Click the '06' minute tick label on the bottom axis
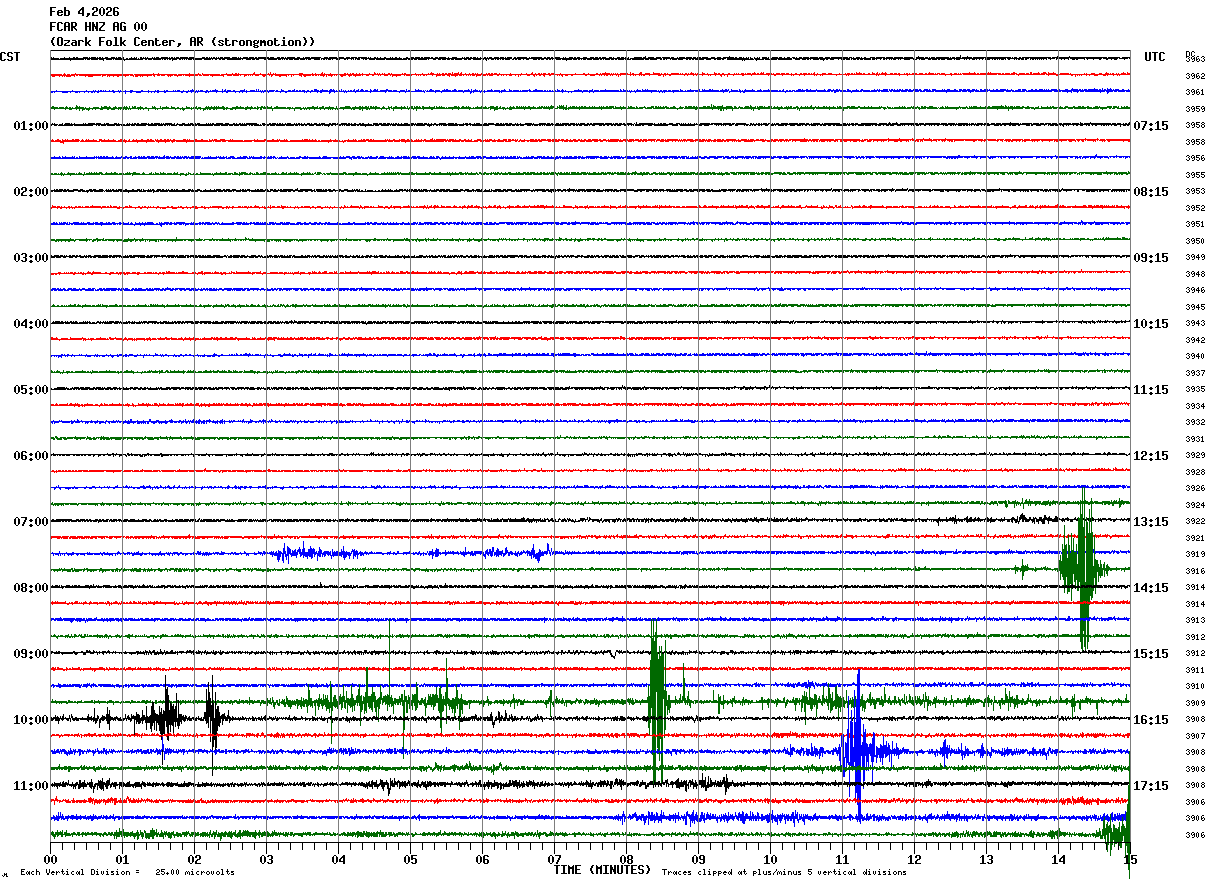The width and height of the screenshot is (1210, 886). click(x=483, y=859)
